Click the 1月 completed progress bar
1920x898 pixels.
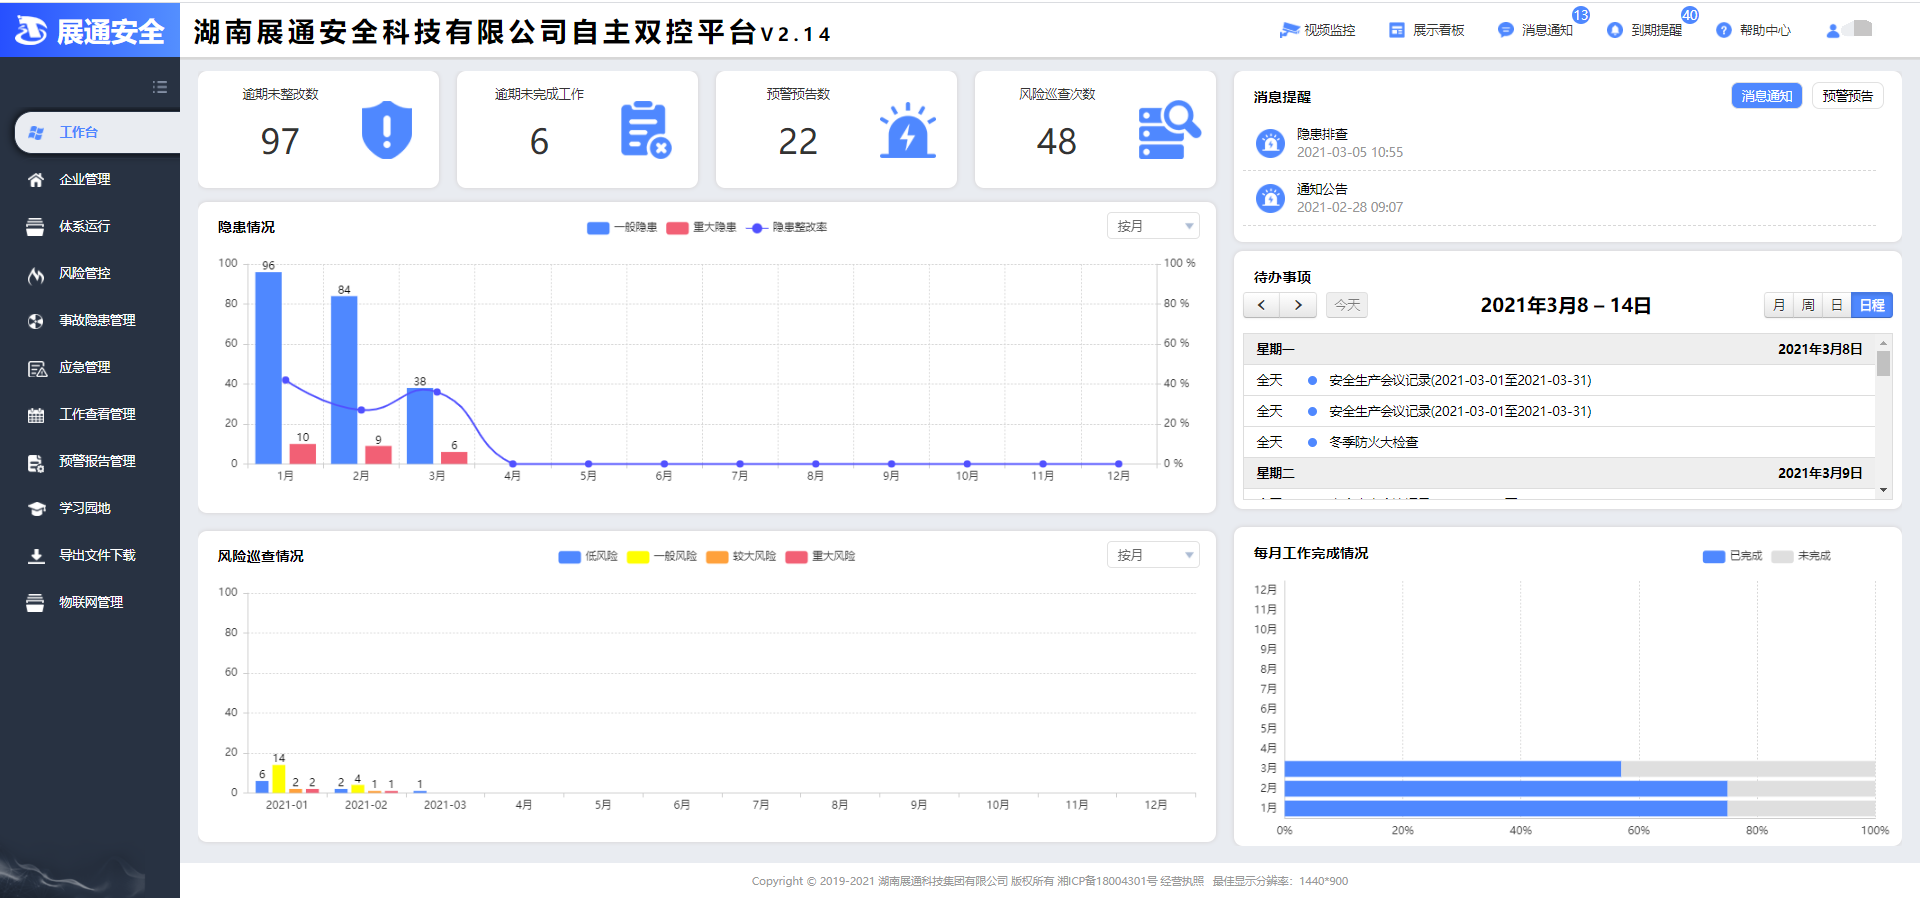tap(1506, 808)
